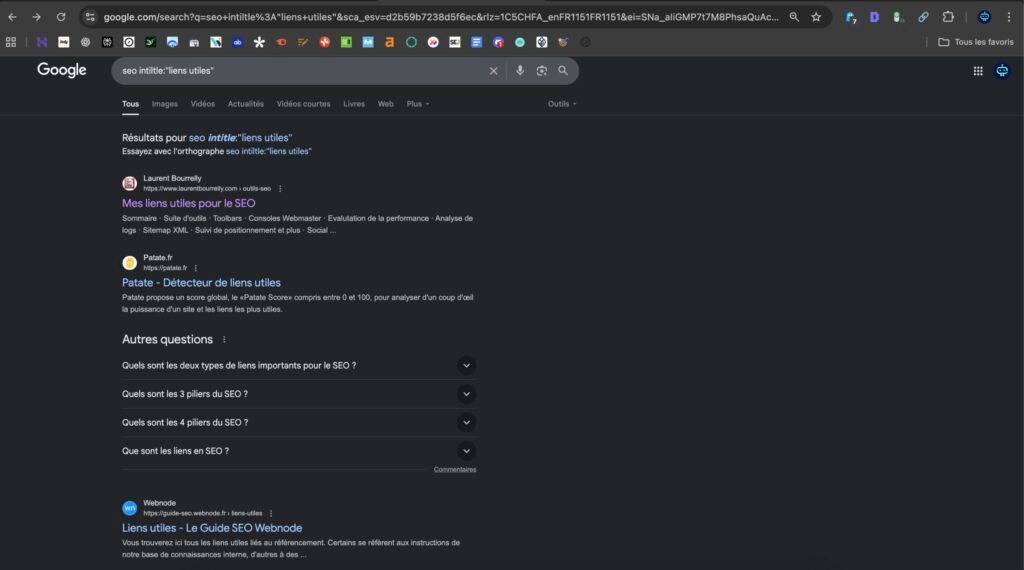The width and height of the screenshot is (1024, 570).
Task: Open the Outils dropdown
Action: pos(562,104)
